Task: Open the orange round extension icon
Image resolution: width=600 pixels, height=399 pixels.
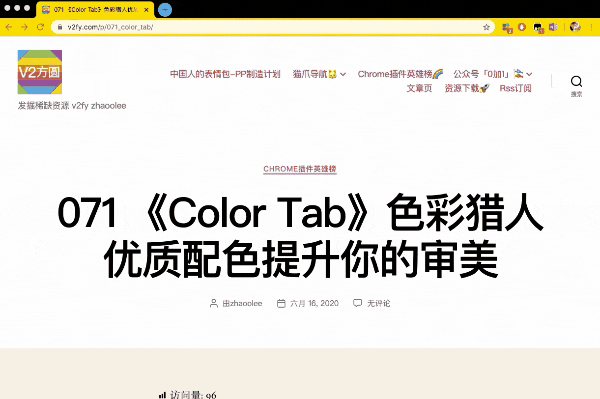Action: [x=522, y=27]
